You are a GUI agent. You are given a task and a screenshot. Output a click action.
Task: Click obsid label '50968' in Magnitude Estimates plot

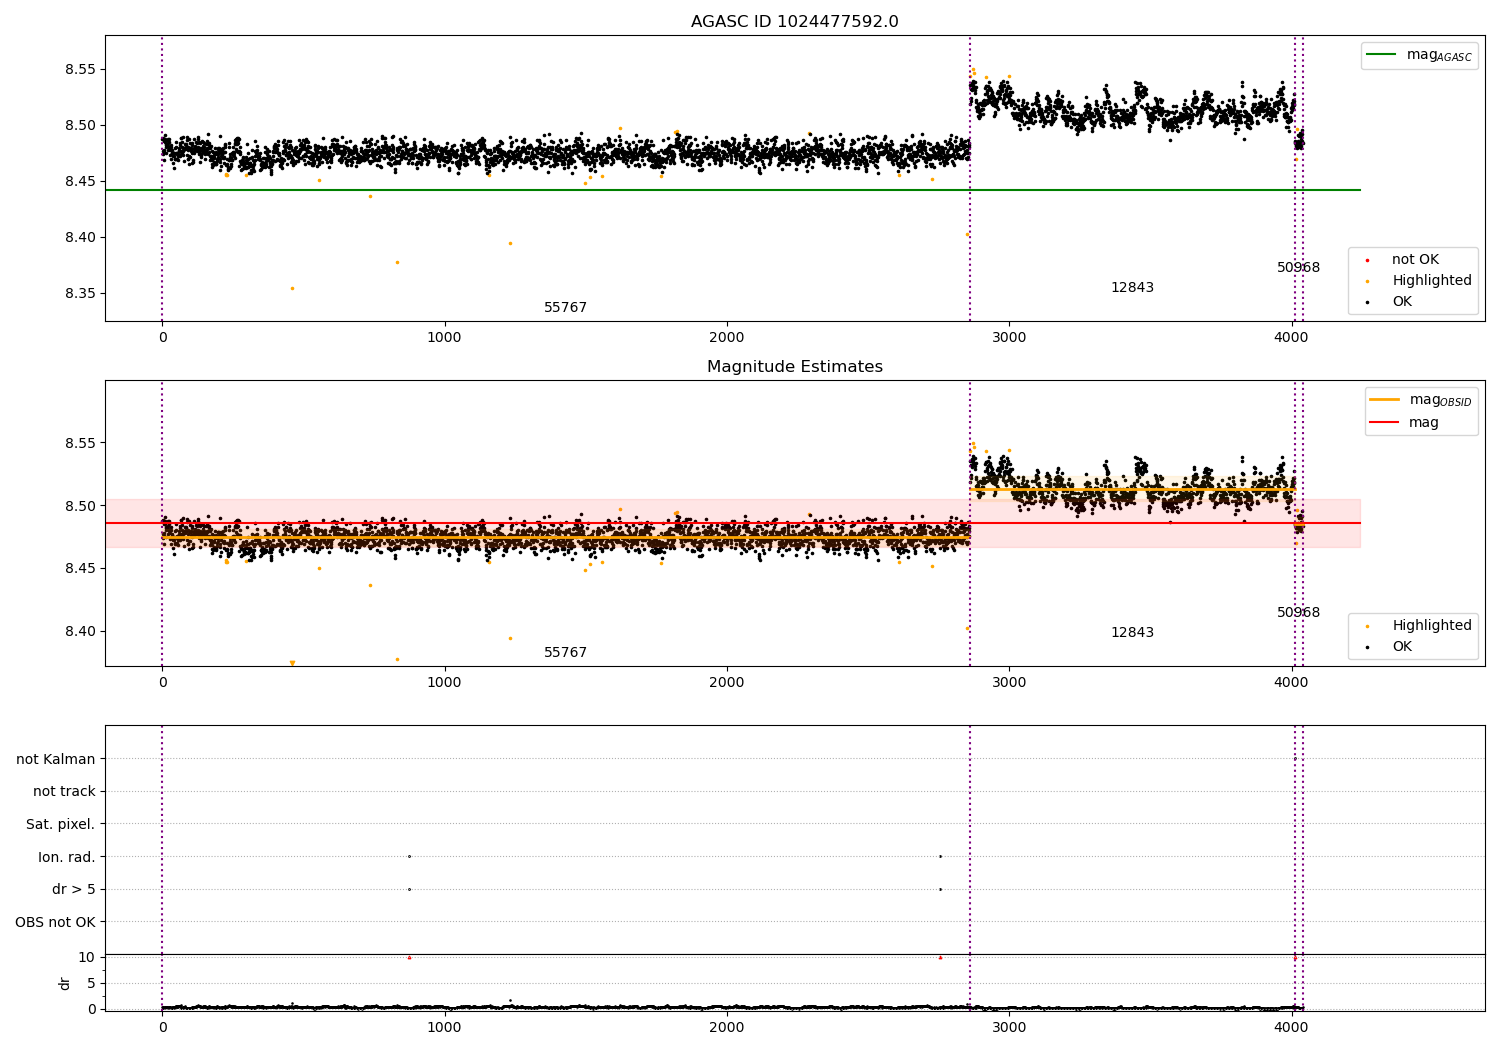tap(1298, 613)
